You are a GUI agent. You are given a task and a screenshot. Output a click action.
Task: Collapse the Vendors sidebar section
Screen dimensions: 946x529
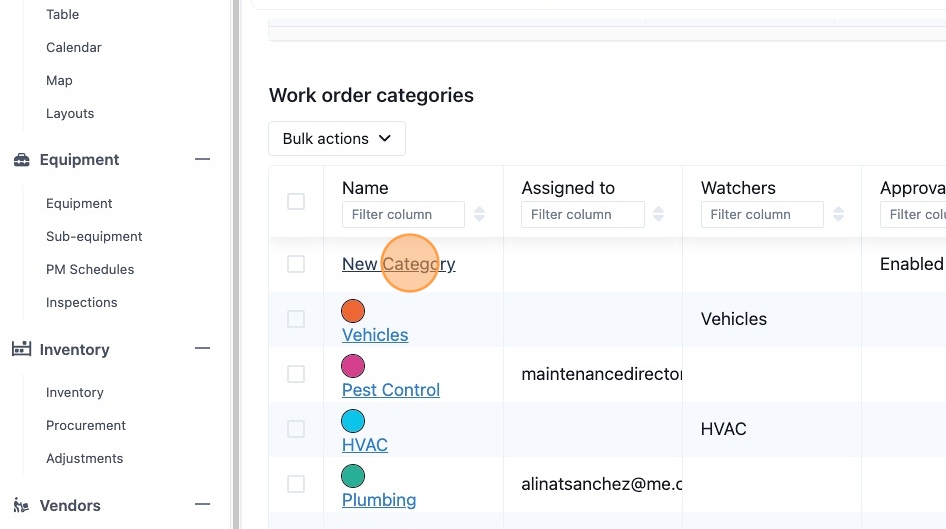(x=203, y=504)
